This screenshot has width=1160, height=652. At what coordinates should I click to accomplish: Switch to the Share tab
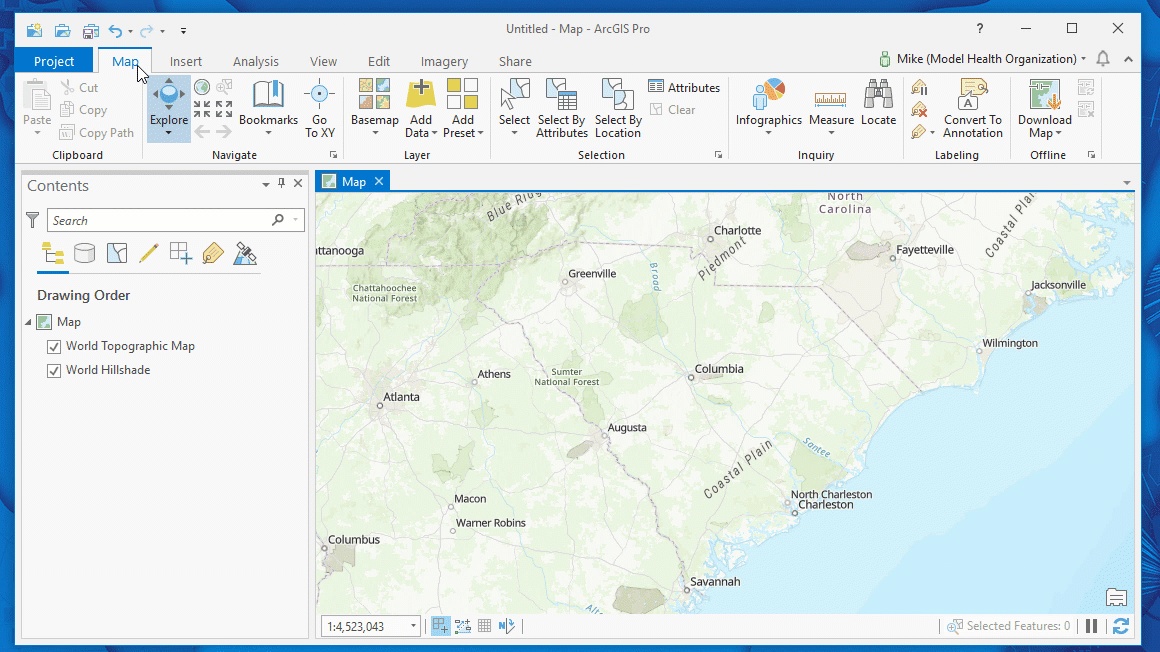click(515, 61)
